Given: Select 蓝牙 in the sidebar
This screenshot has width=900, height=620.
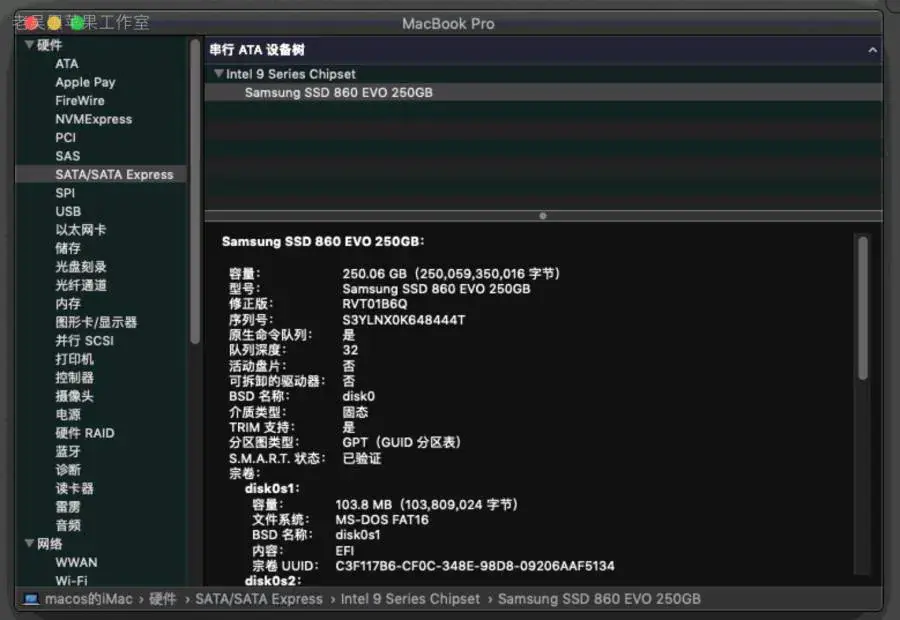Looking at the screenshot, I should (68, 451).
